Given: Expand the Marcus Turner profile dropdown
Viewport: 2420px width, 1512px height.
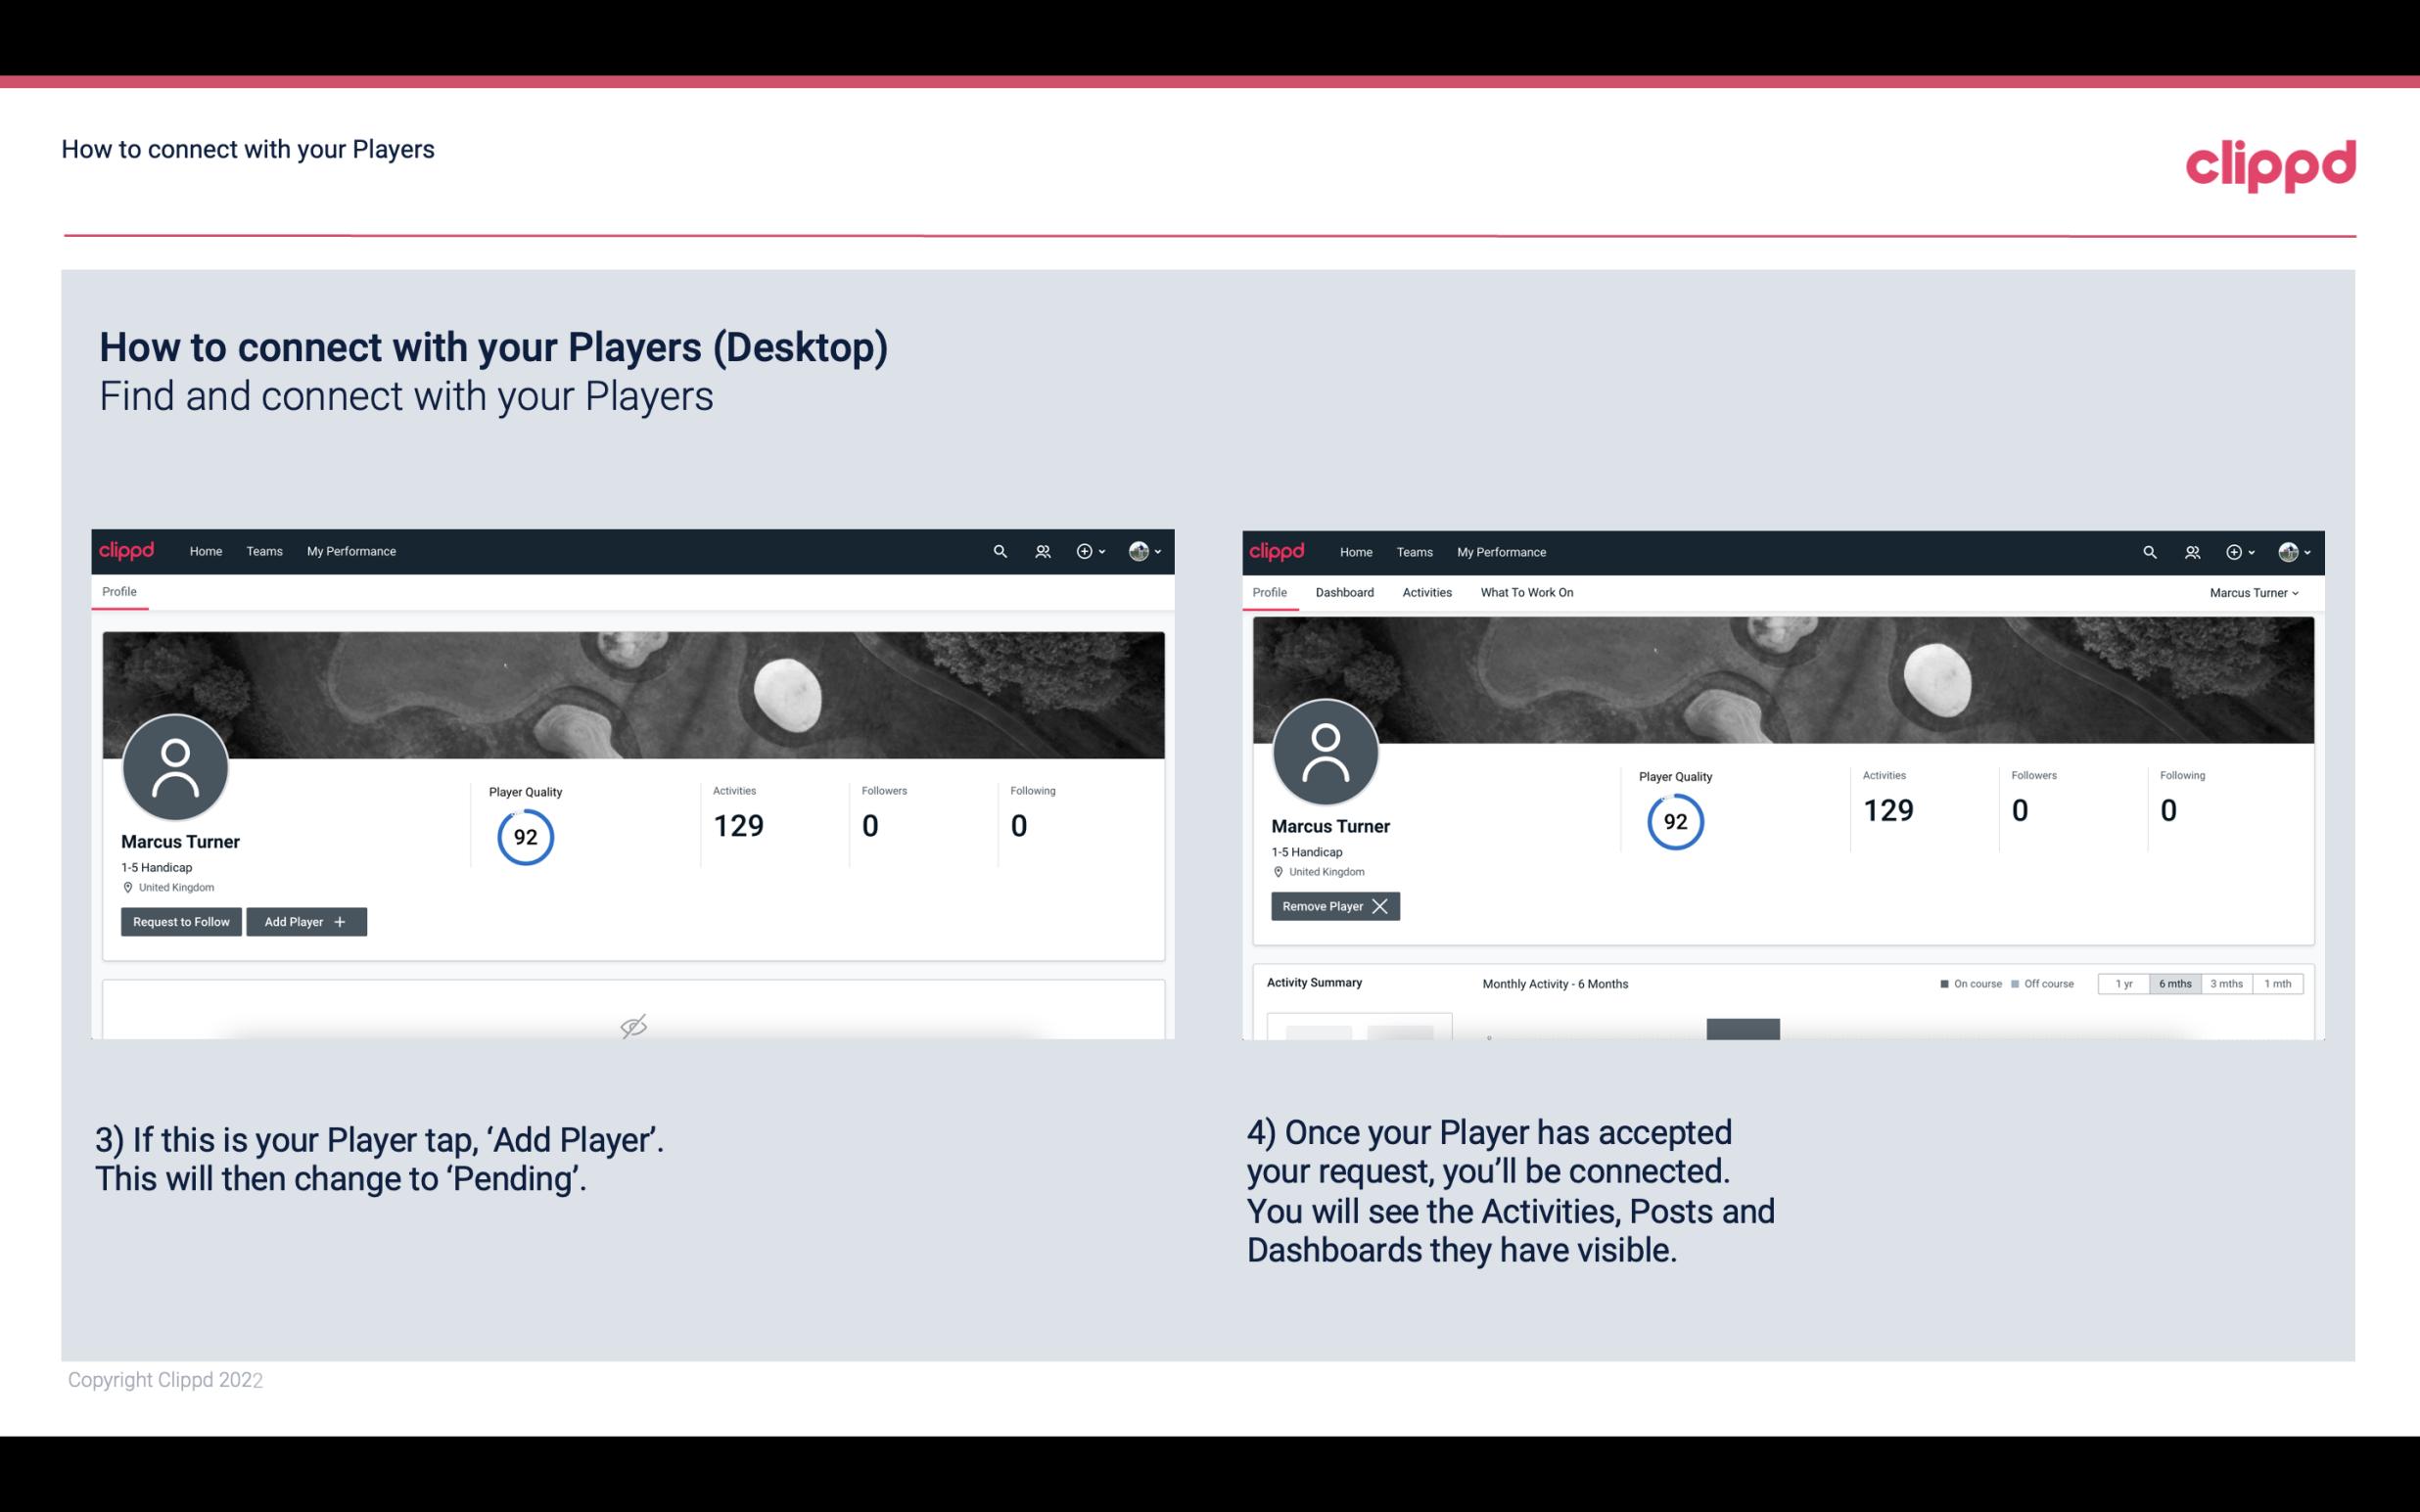Looking at the screenshot, I should (2255, 592).
